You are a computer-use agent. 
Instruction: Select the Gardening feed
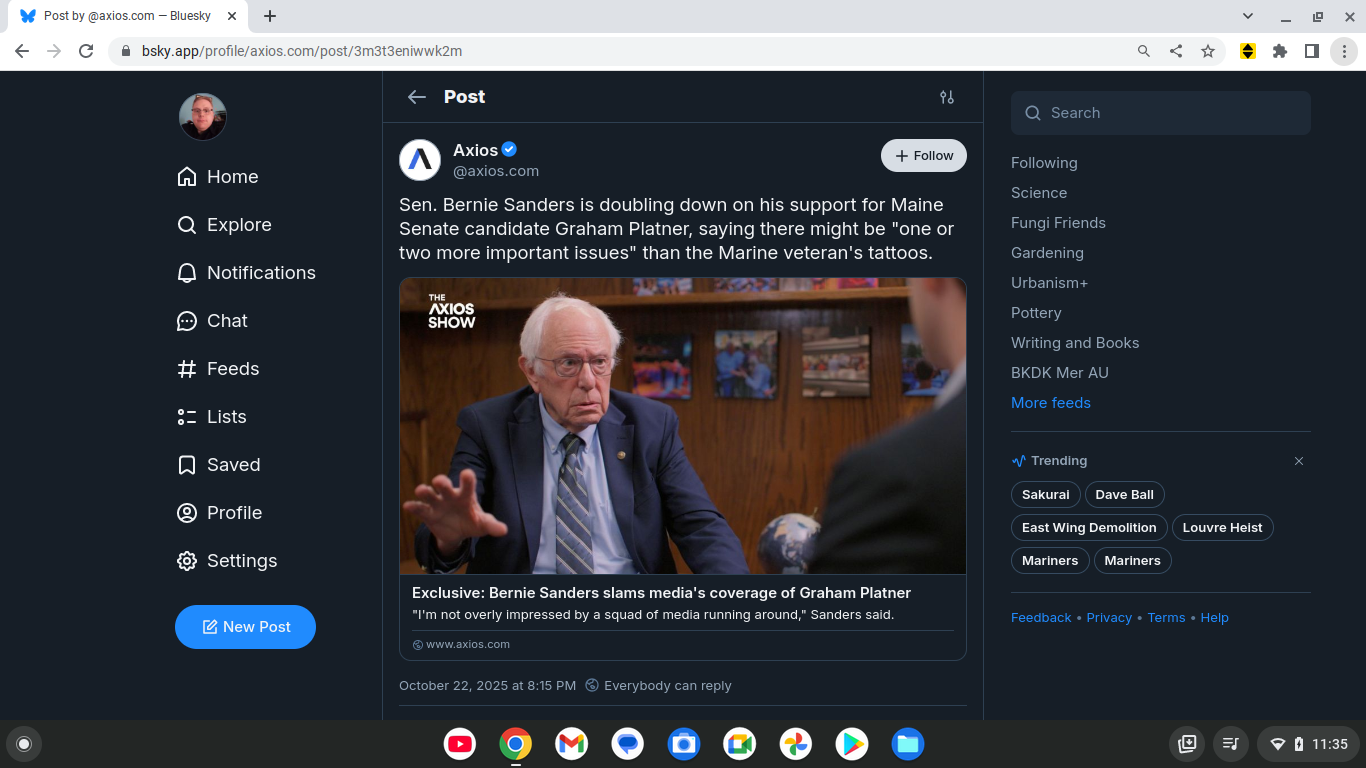[1047, 253]
